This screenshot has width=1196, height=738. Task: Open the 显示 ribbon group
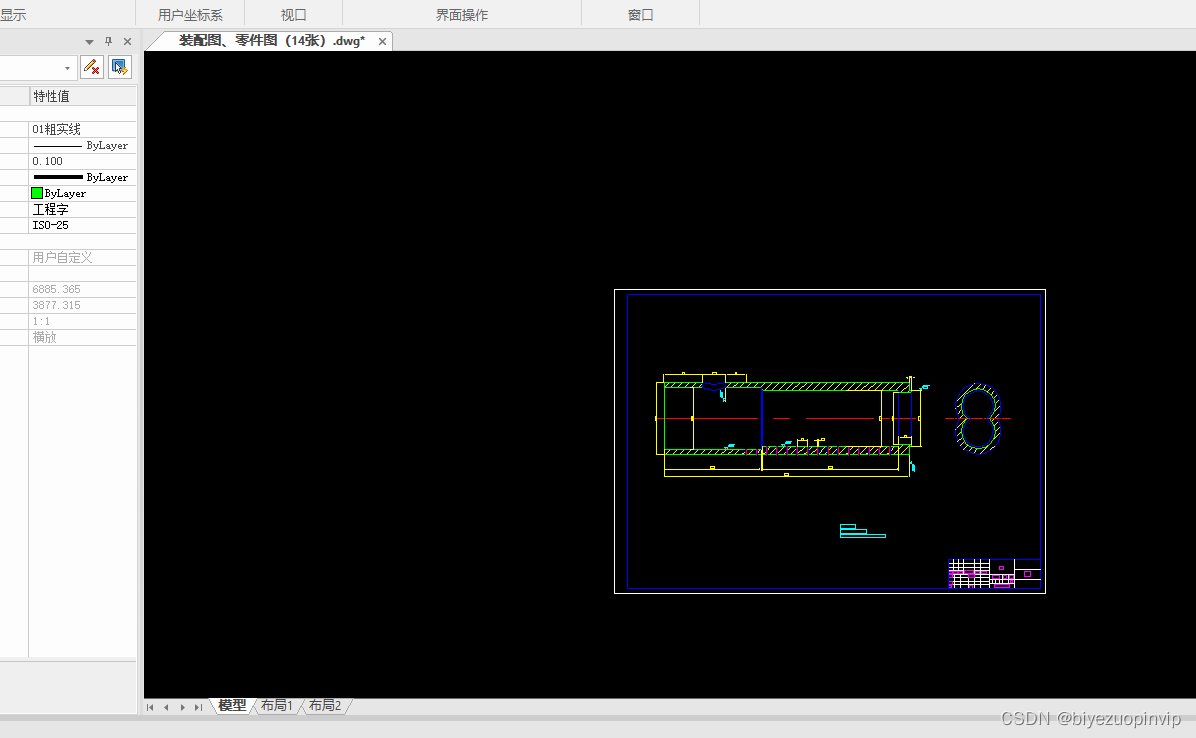13,14
